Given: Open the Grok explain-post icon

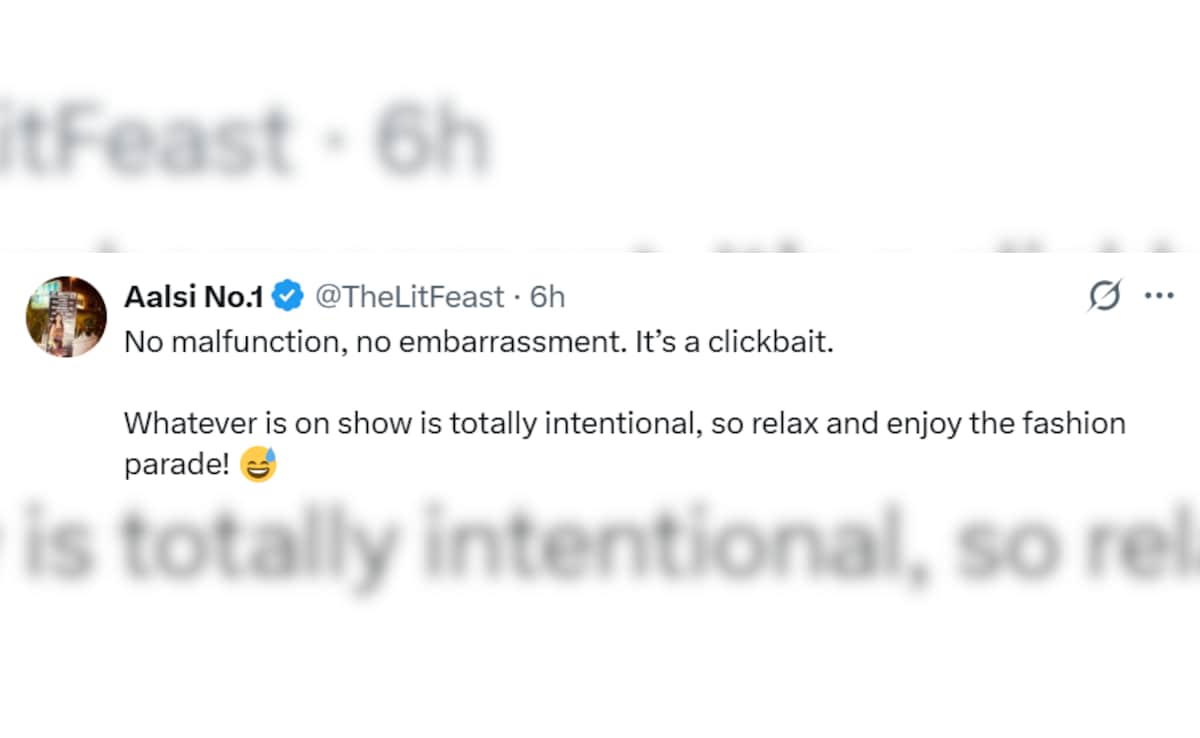Looking at the screenshot, I should click(x=1104, y=296).
